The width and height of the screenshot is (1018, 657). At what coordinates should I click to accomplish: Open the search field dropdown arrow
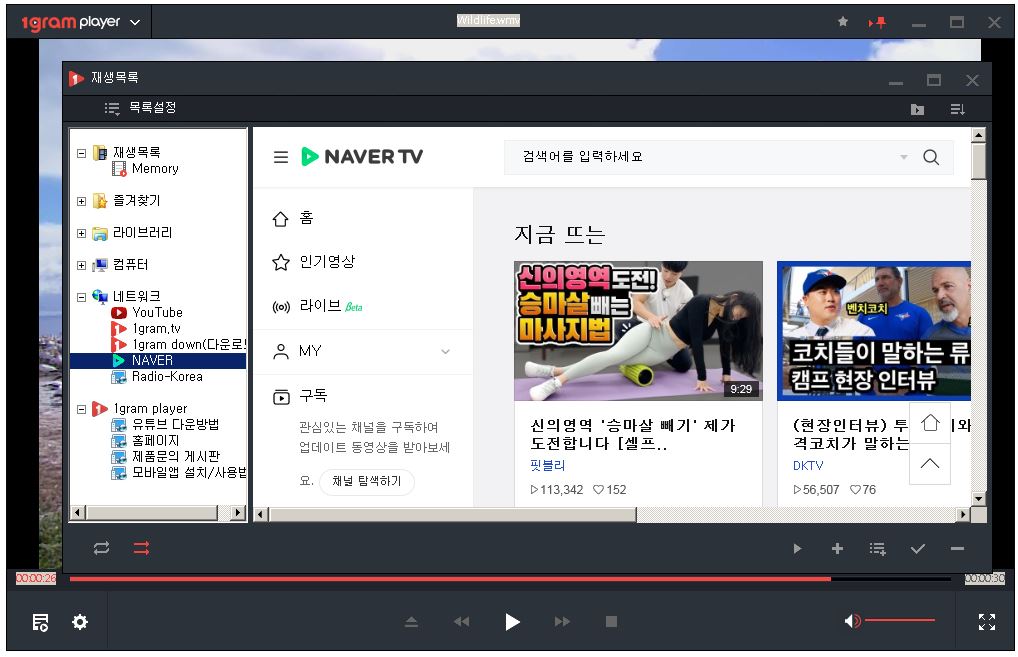[903, 157]
